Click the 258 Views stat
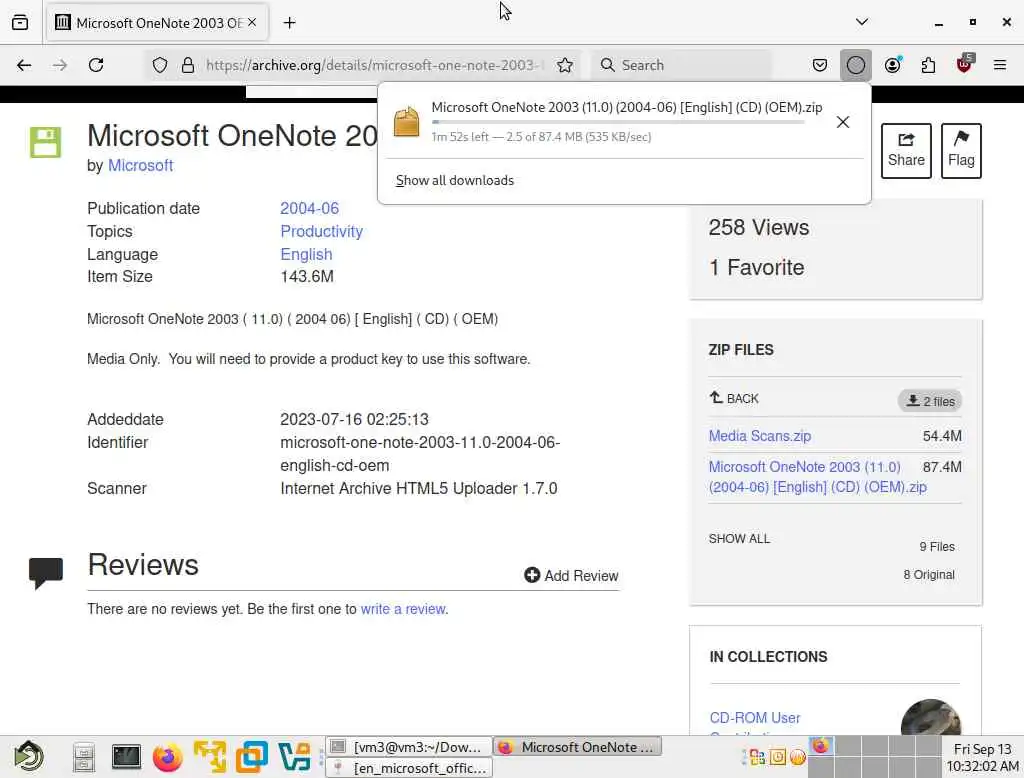The image size is (1024, 778). (x=758, y=227)
